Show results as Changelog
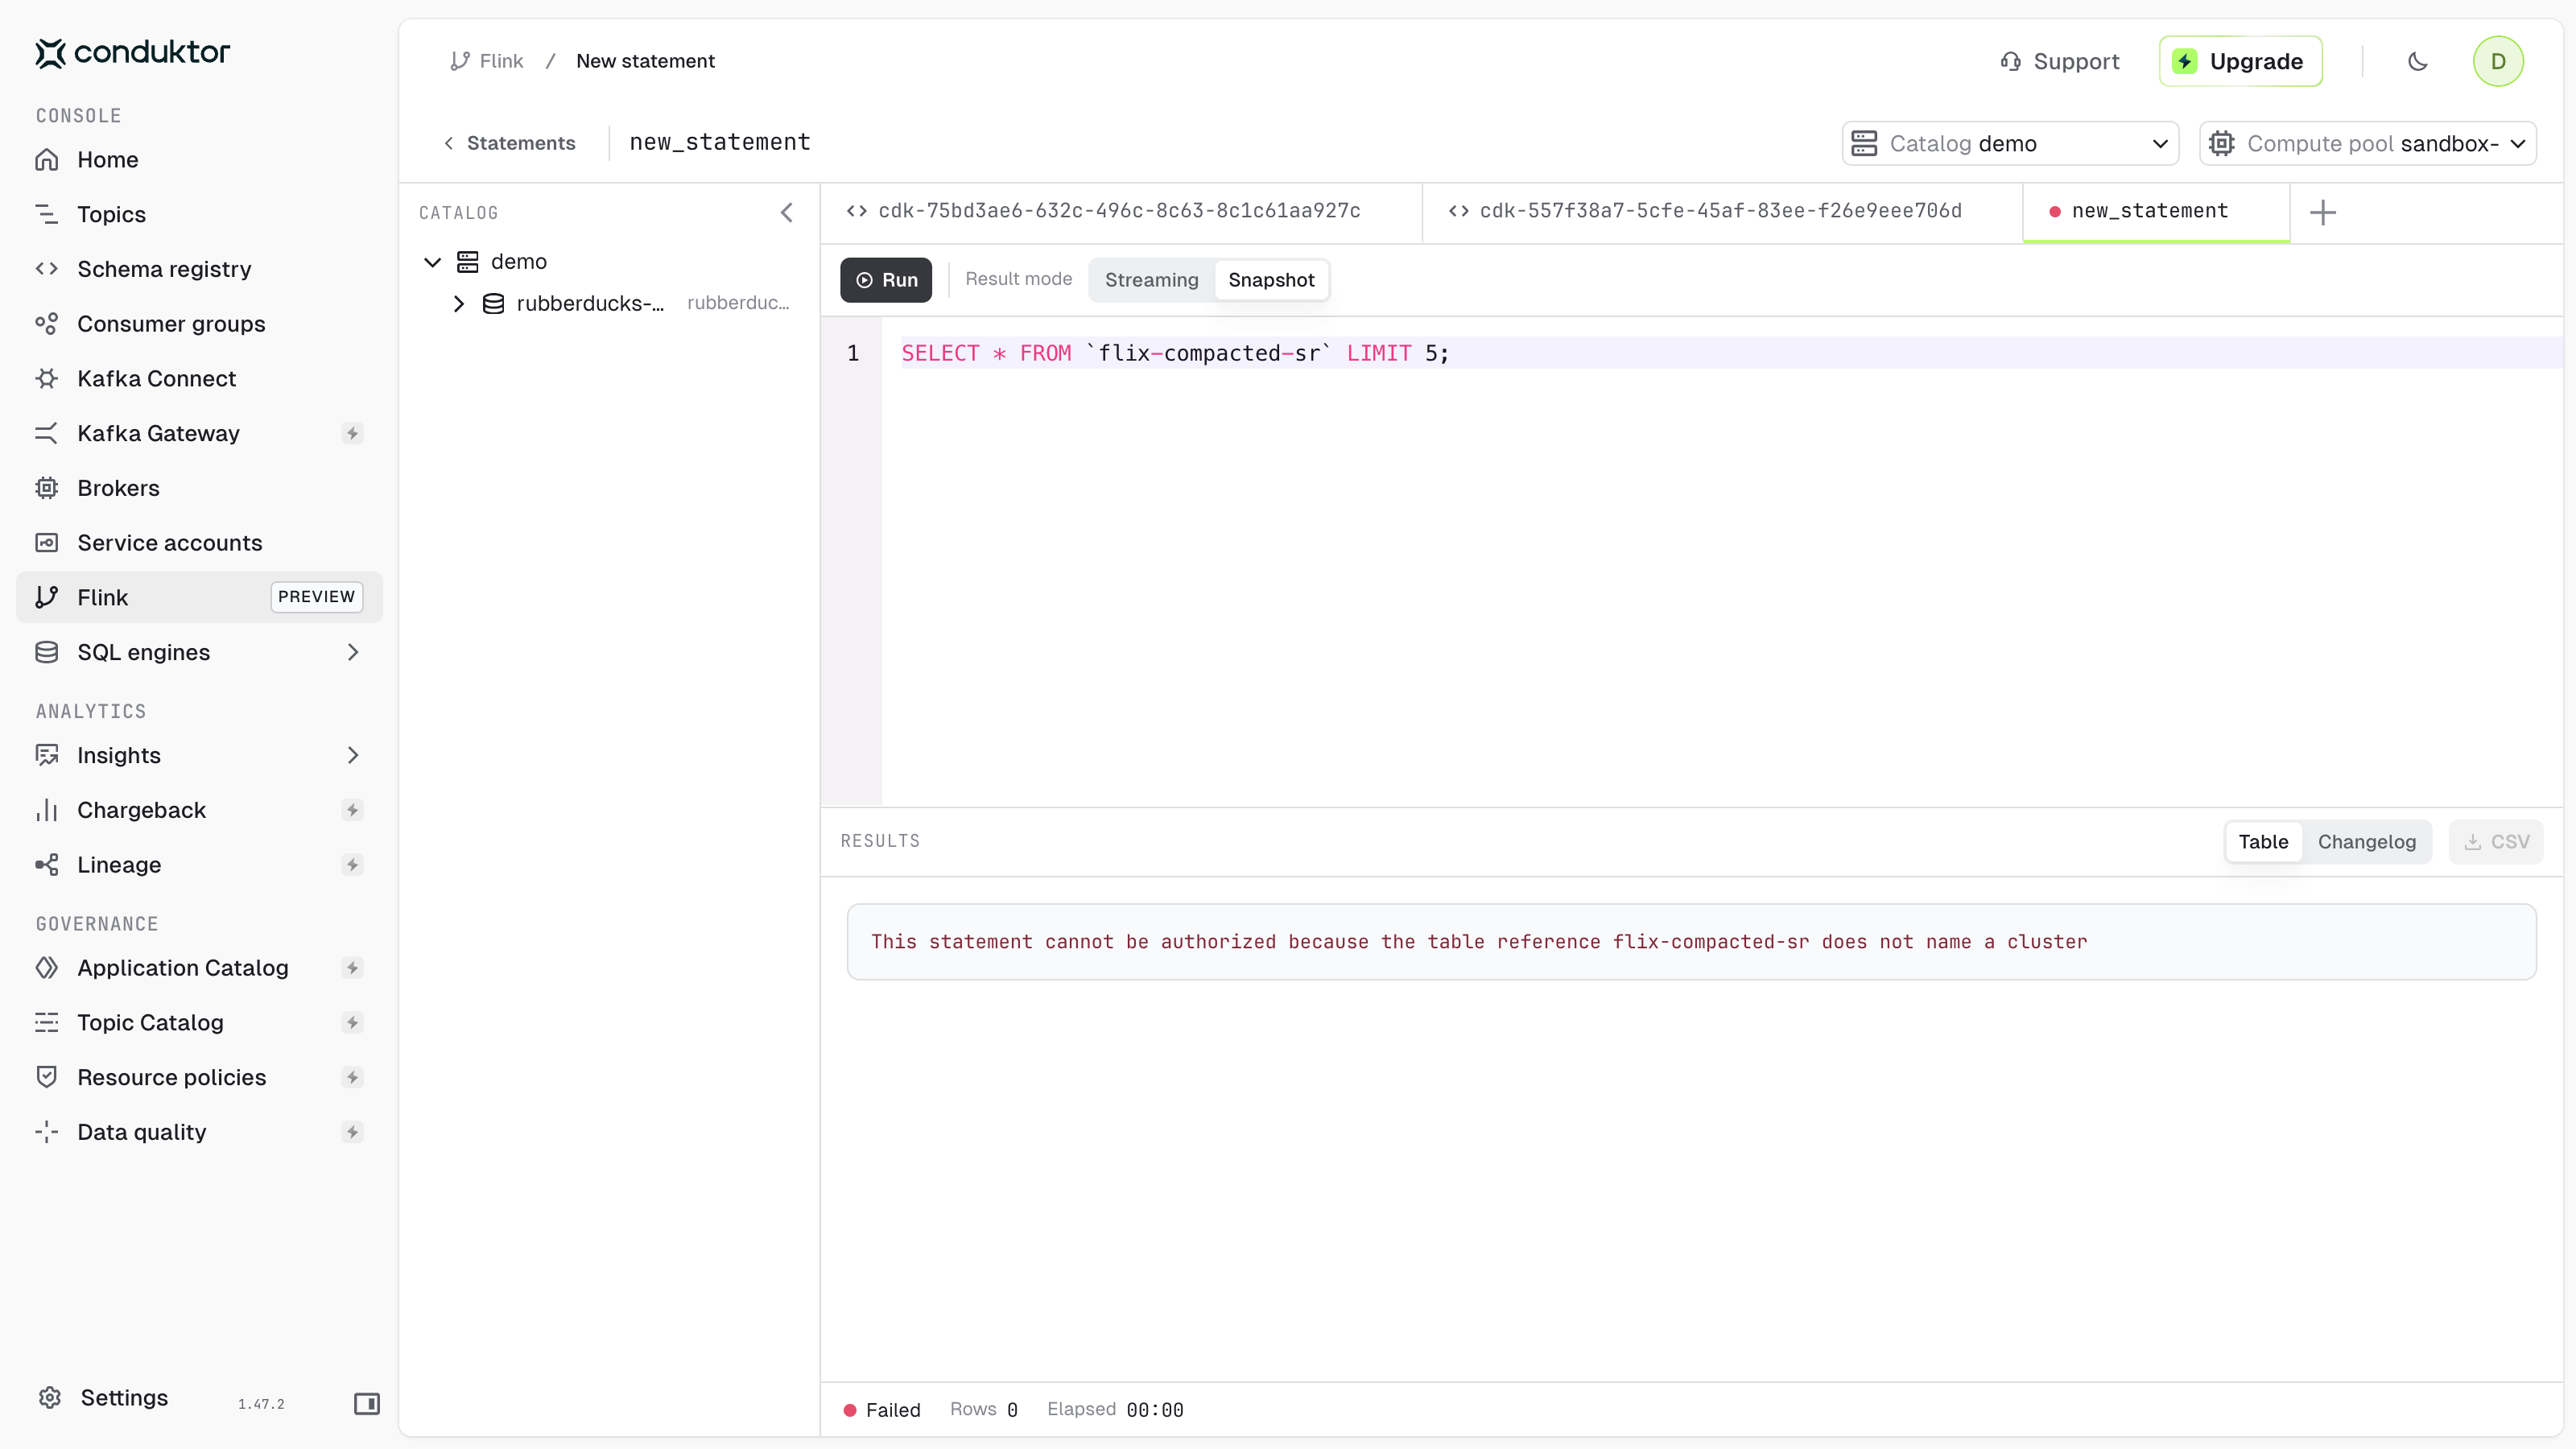2576x1449 pixels. pos(2367,842)
